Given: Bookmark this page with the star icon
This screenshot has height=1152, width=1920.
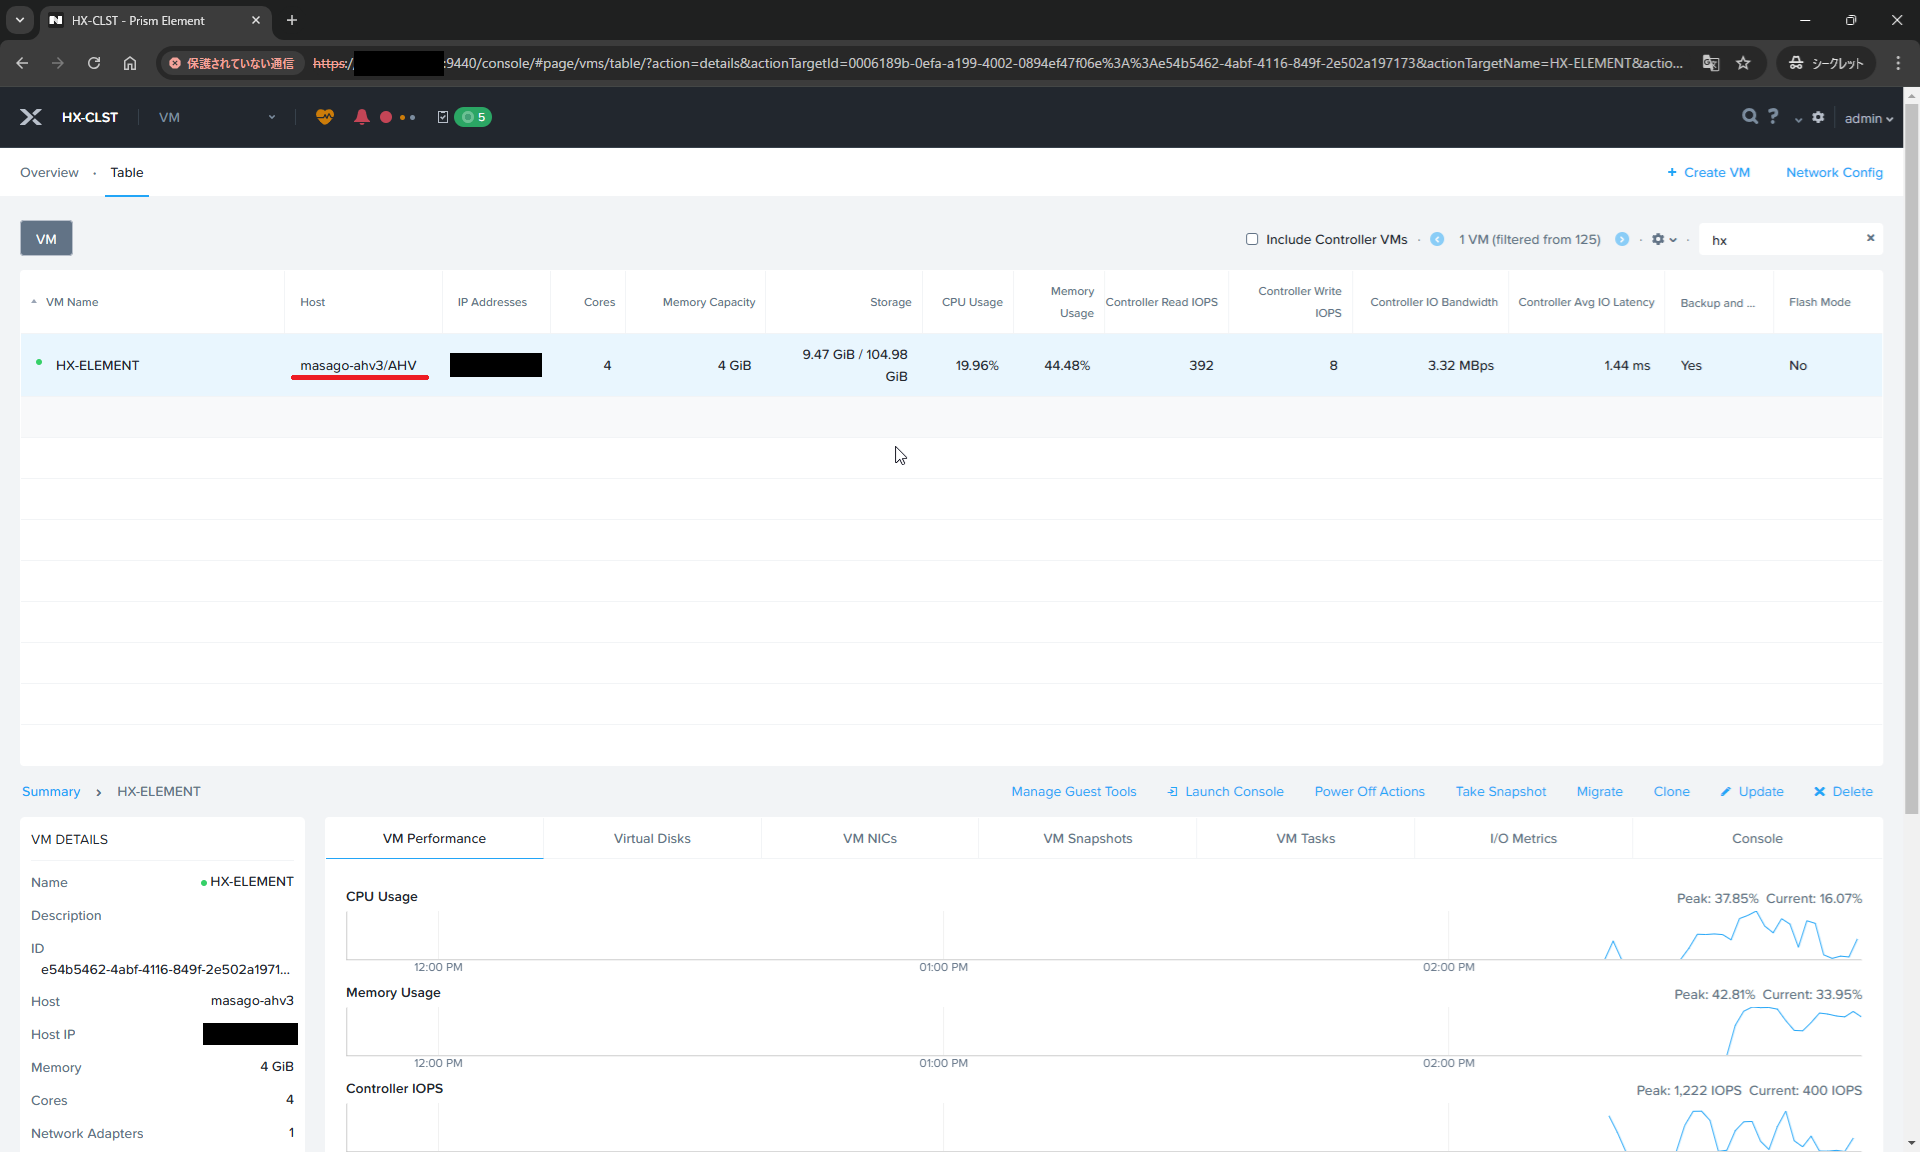Looking at the screenshot, I should (1743, 63).
